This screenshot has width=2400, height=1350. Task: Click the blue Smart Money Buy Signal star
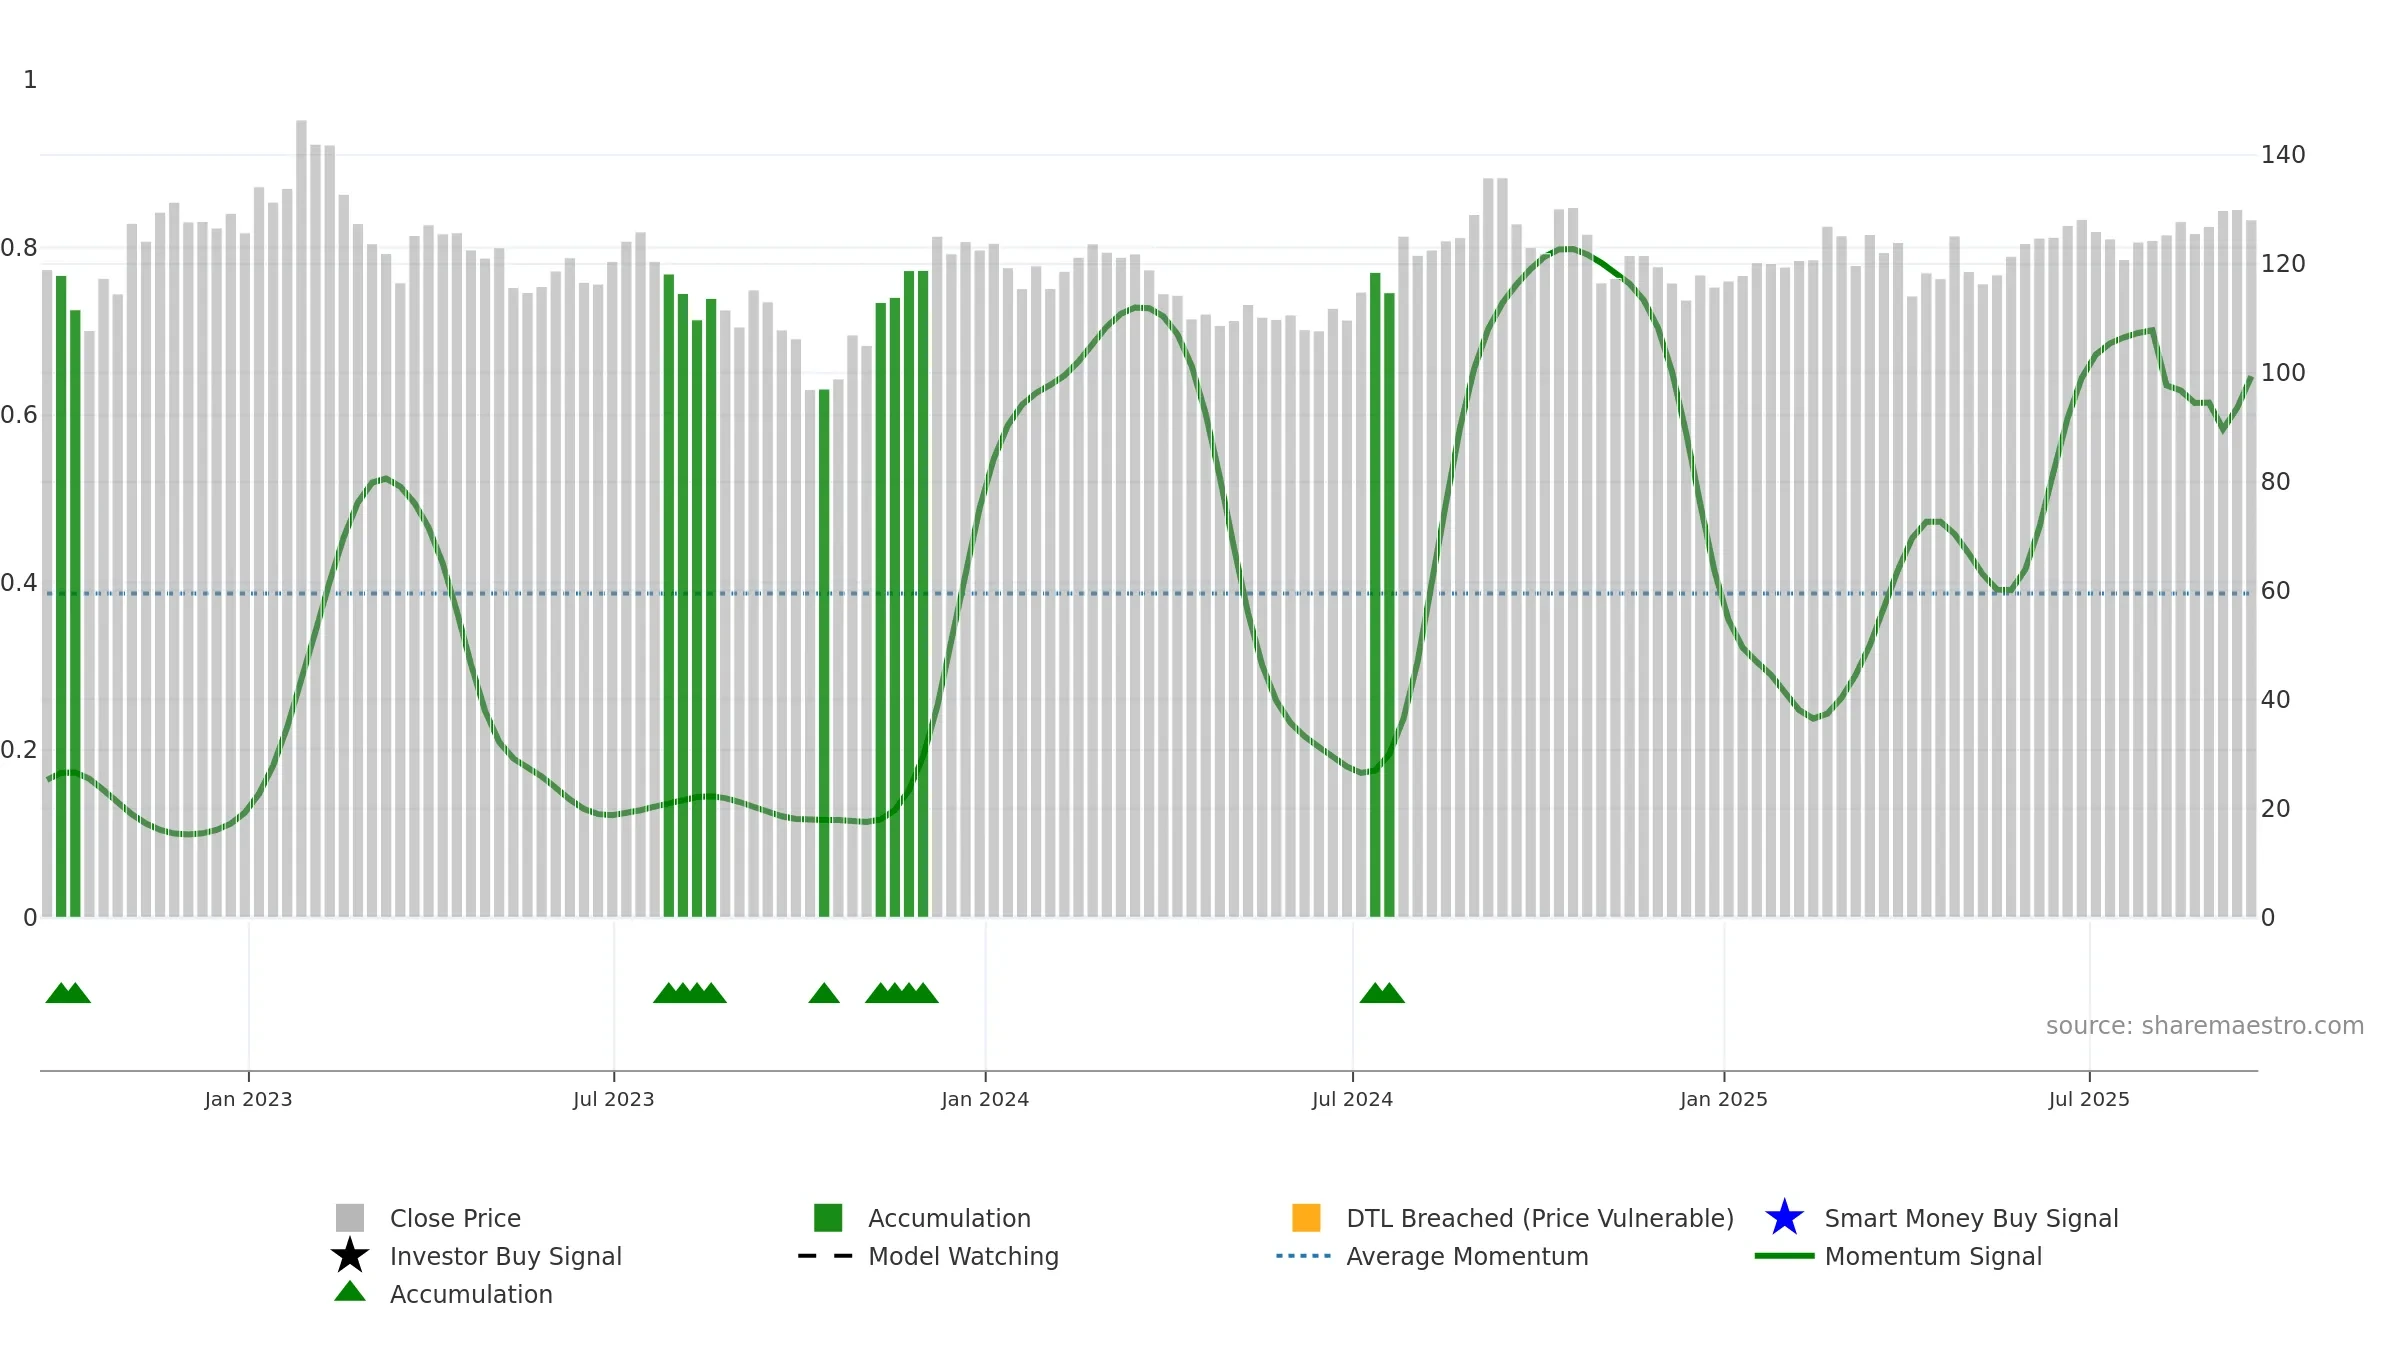point(1784,1217)
